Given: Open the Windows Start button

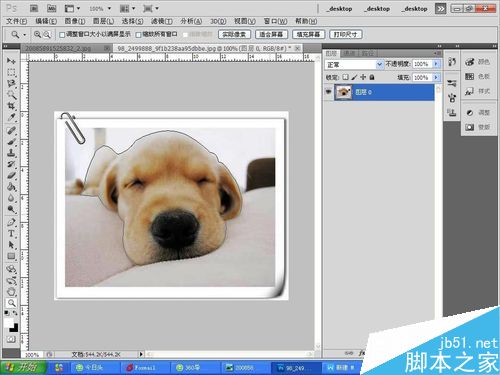Looking at the screenshot, I should pyautogui.click(x=23, y=367).
